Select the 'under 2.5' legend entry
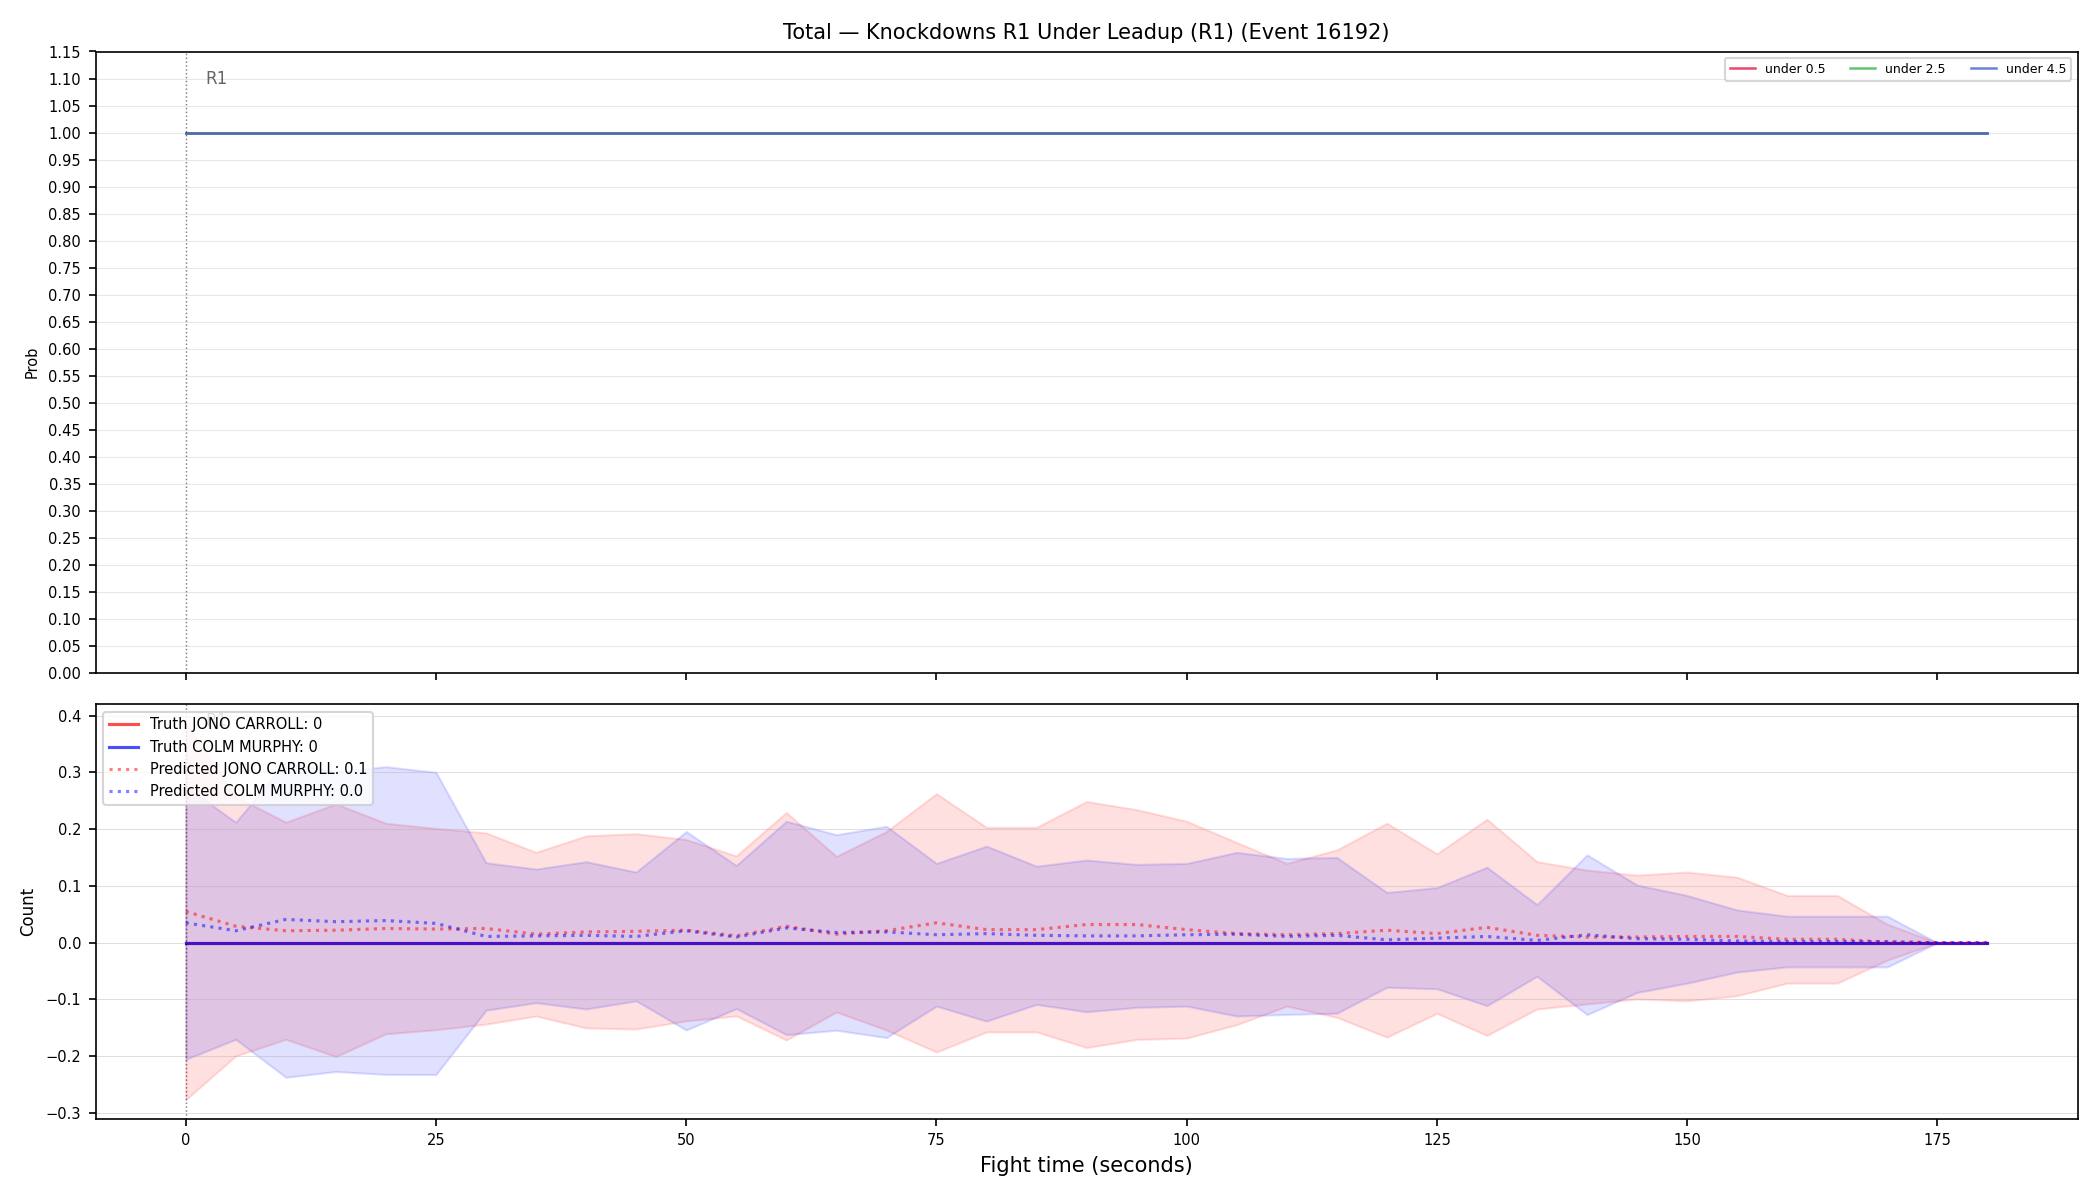 pyautogui.click(x=1897, y=69)
